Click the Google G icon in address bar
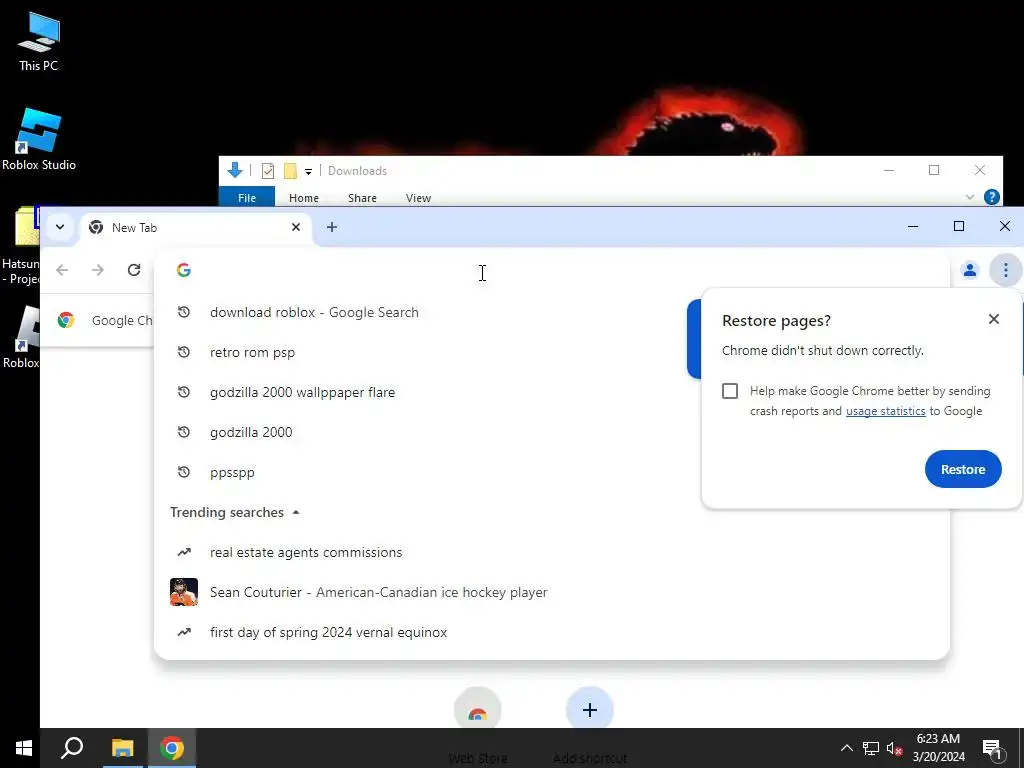Viewport: 1024px width, 768px height. pyautogui.click(x=184, y=270)
